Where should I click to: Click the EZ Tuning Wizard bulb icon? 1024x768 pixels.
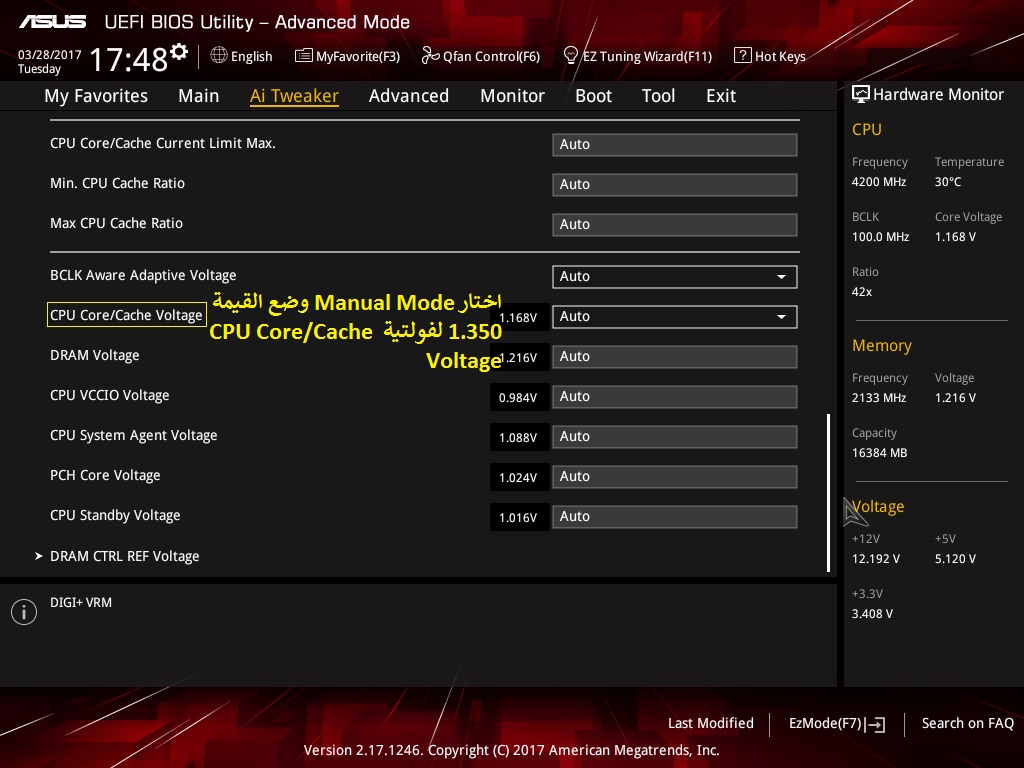(x=570, y=56)
